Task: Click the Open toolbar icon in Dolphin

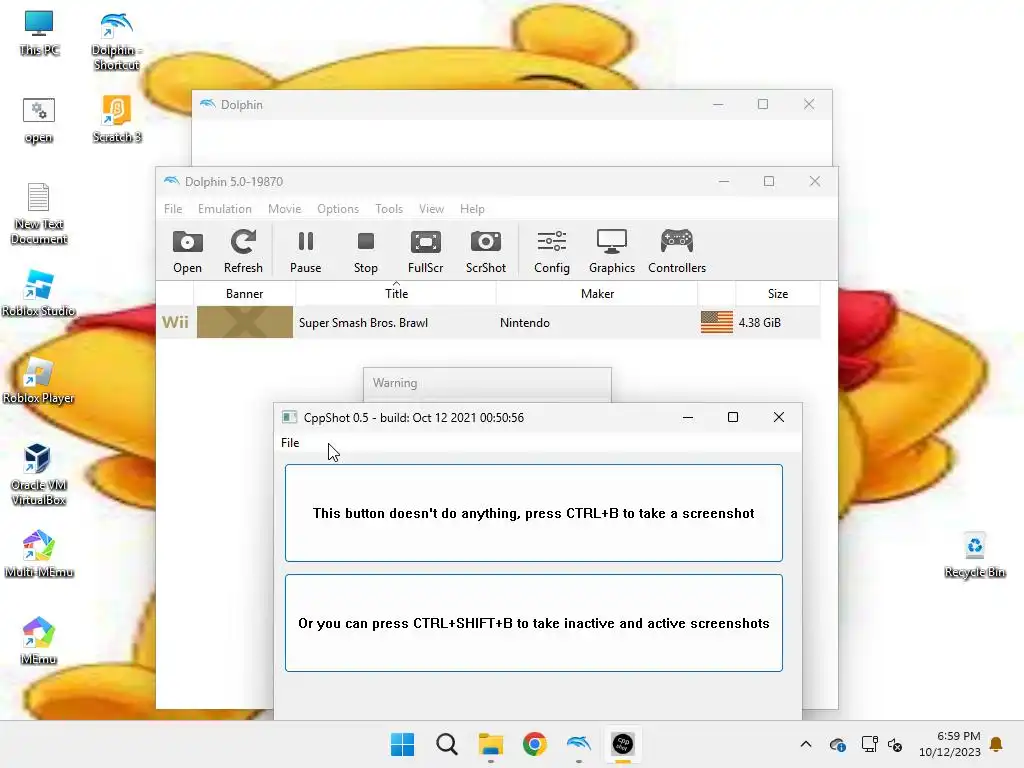Action: (x=187, y=251)
